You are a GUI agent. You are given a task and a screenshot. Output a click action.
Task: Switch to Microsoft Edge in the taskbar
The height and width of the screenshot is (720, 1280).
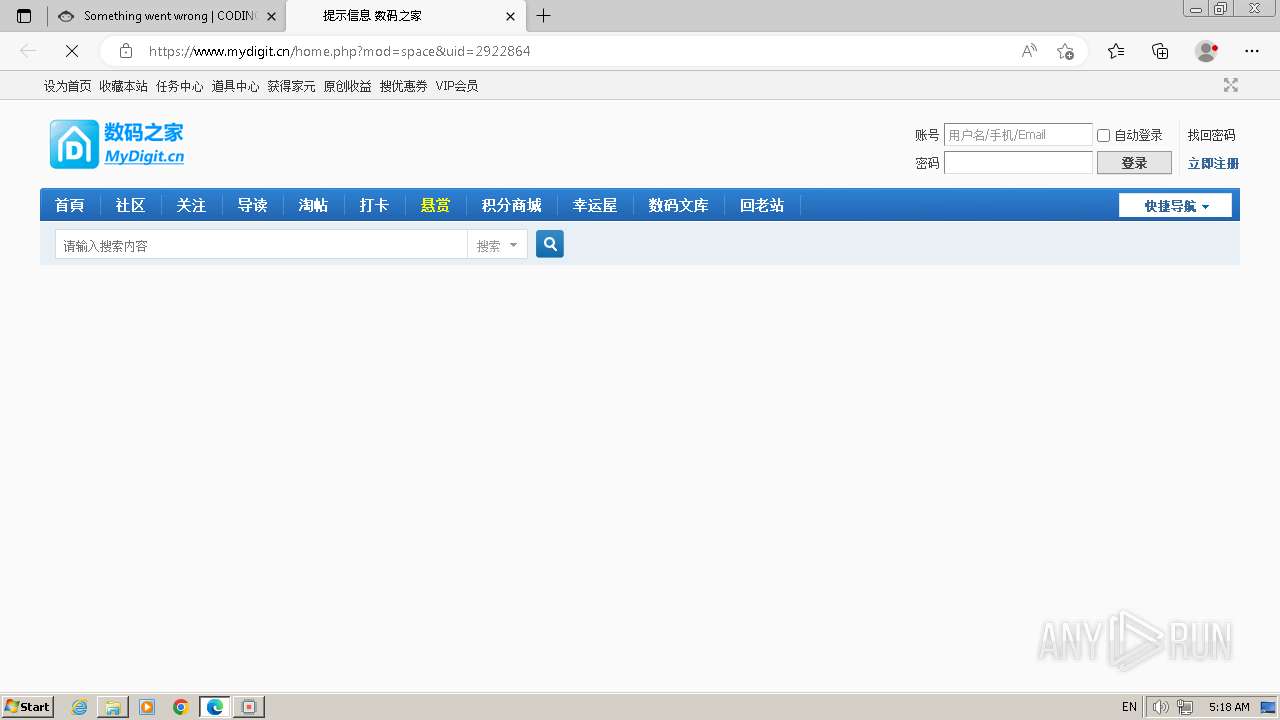click(x=215, y=707)
